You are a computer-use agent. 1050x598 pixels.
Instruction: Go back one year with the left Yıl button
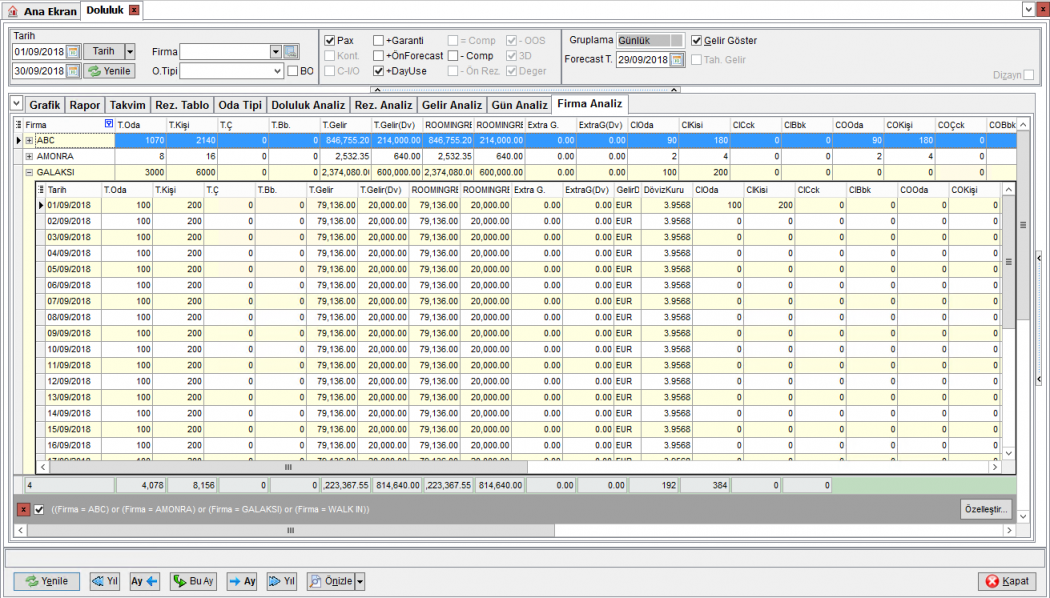point(105,581)
